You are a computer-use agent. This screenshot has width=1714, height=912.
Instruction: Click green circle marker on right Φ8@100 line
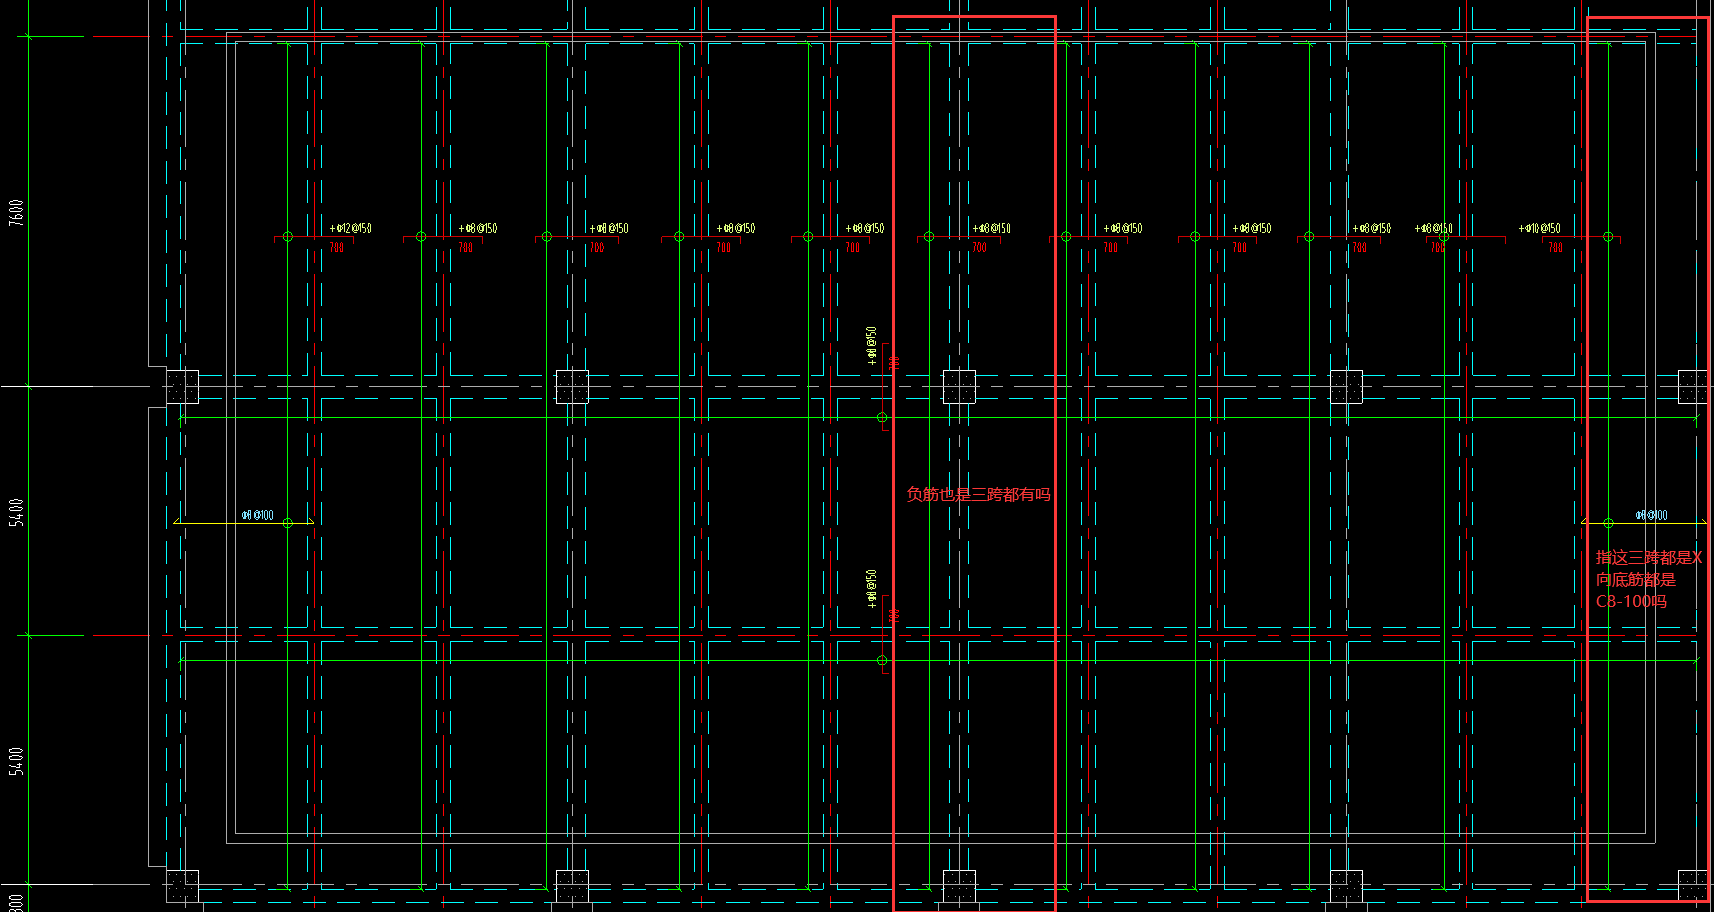1608,523
